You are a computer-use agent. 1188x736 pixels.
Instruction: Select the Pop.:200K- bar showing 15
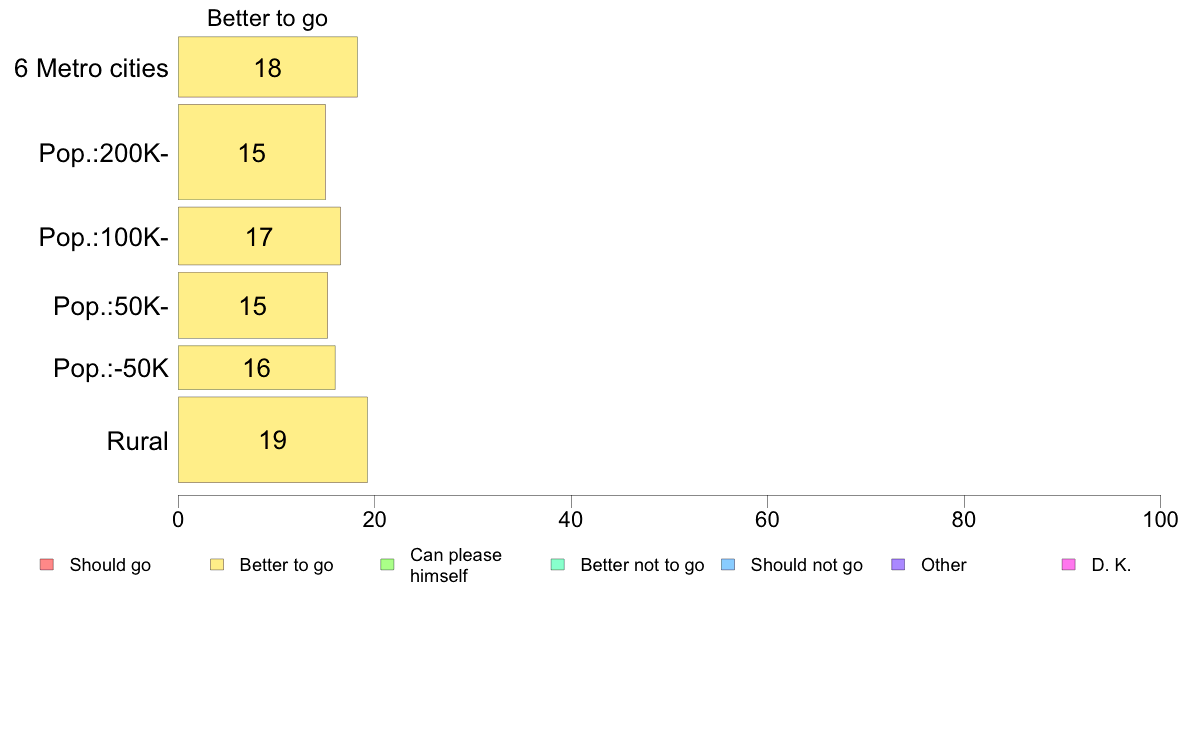point(252,152)
